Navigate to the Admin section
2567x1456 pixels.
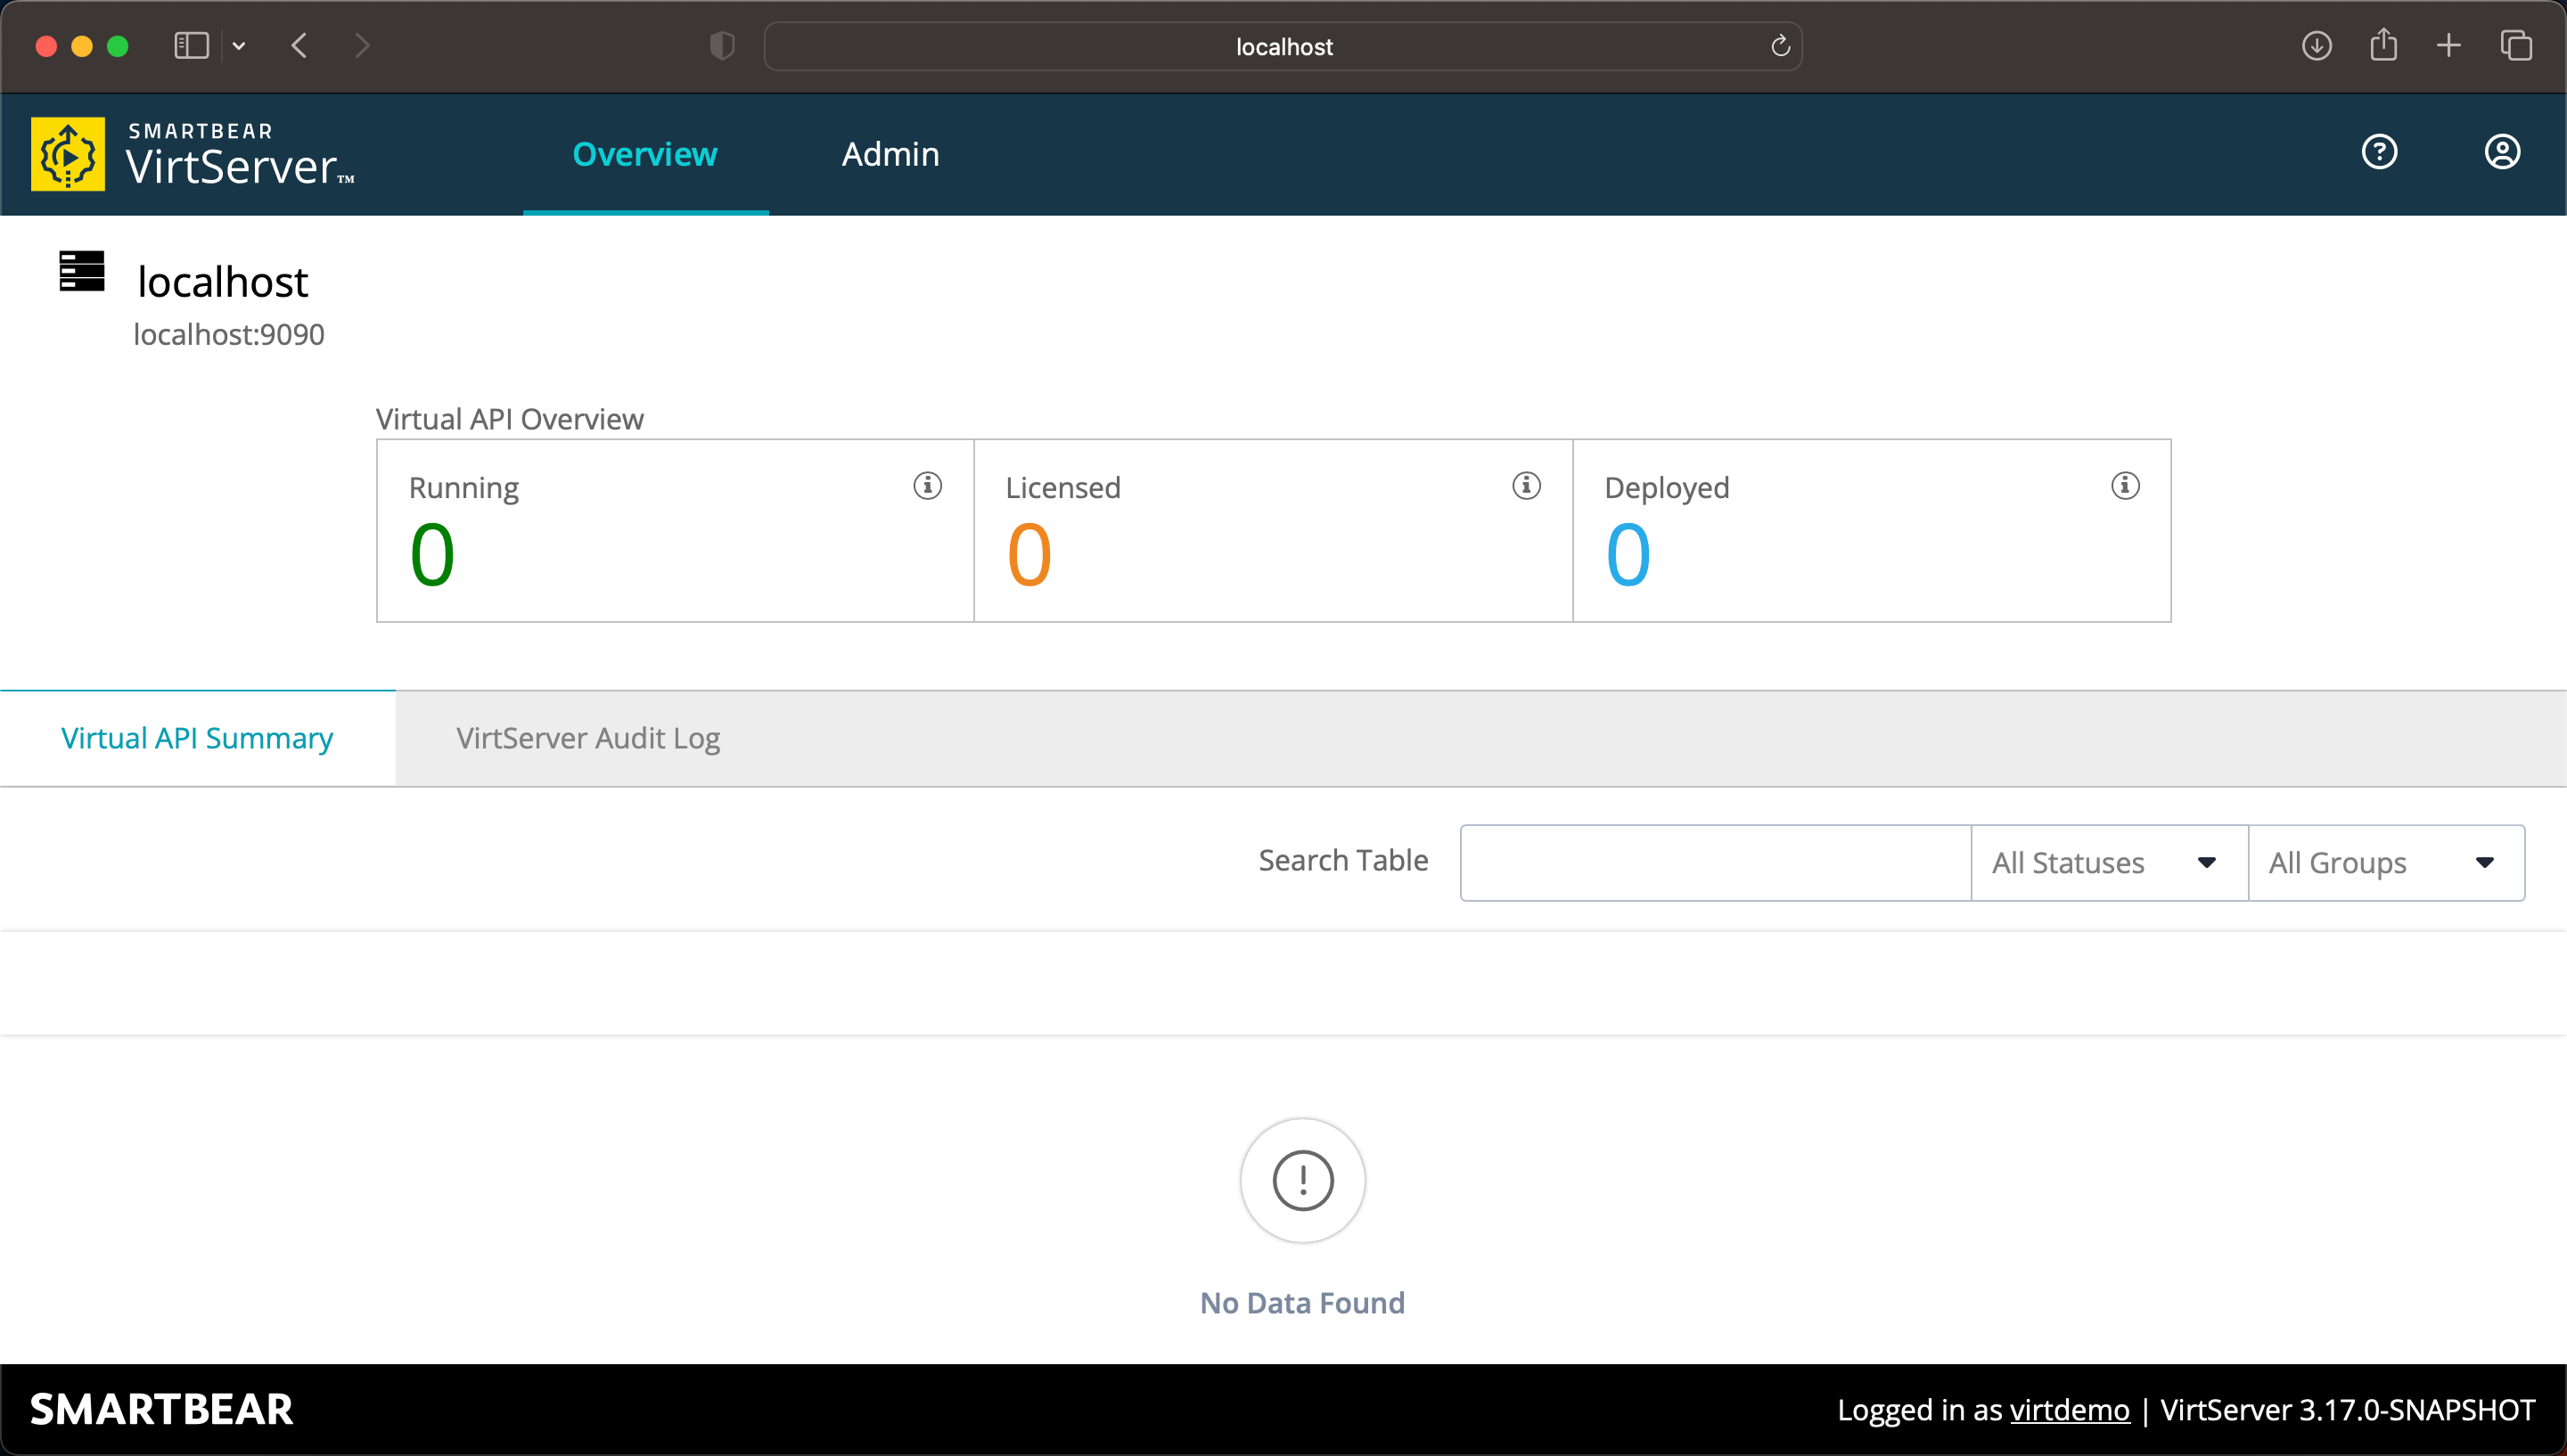point(889,153)
